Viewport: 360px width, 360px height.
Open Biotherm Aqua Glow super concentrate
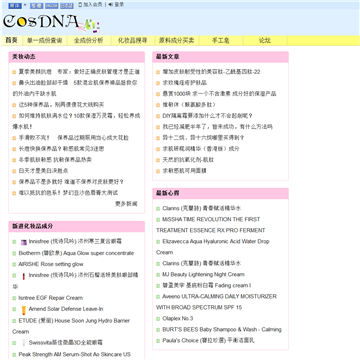(76, 253)
